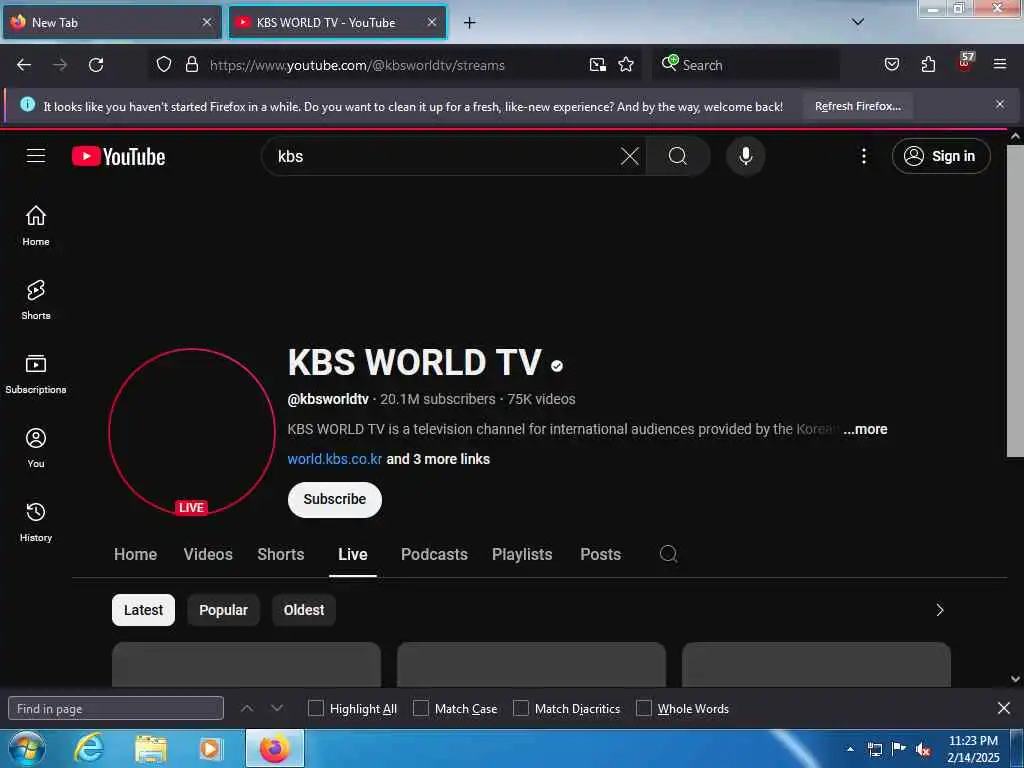Open the and 3 more links text
Viewport: 1024px width, 768px height.
click(x=438, y=459)
